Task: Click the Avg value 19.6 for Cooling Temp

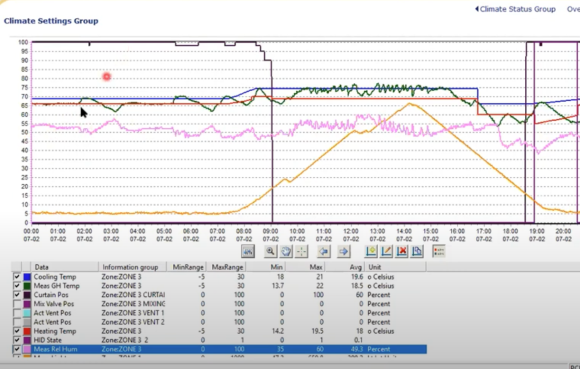Action: pyautogui.click(x=357, y=277)
